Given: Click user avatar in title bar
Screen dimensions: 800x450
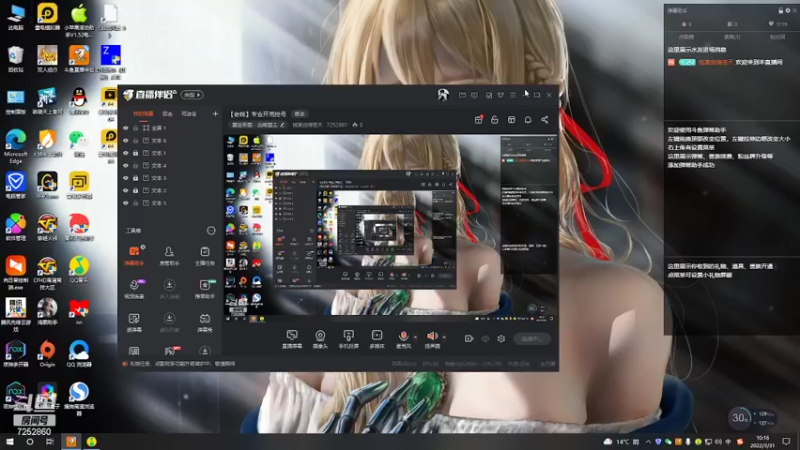Looking at the screenshot, I should [x=443, y=94].
